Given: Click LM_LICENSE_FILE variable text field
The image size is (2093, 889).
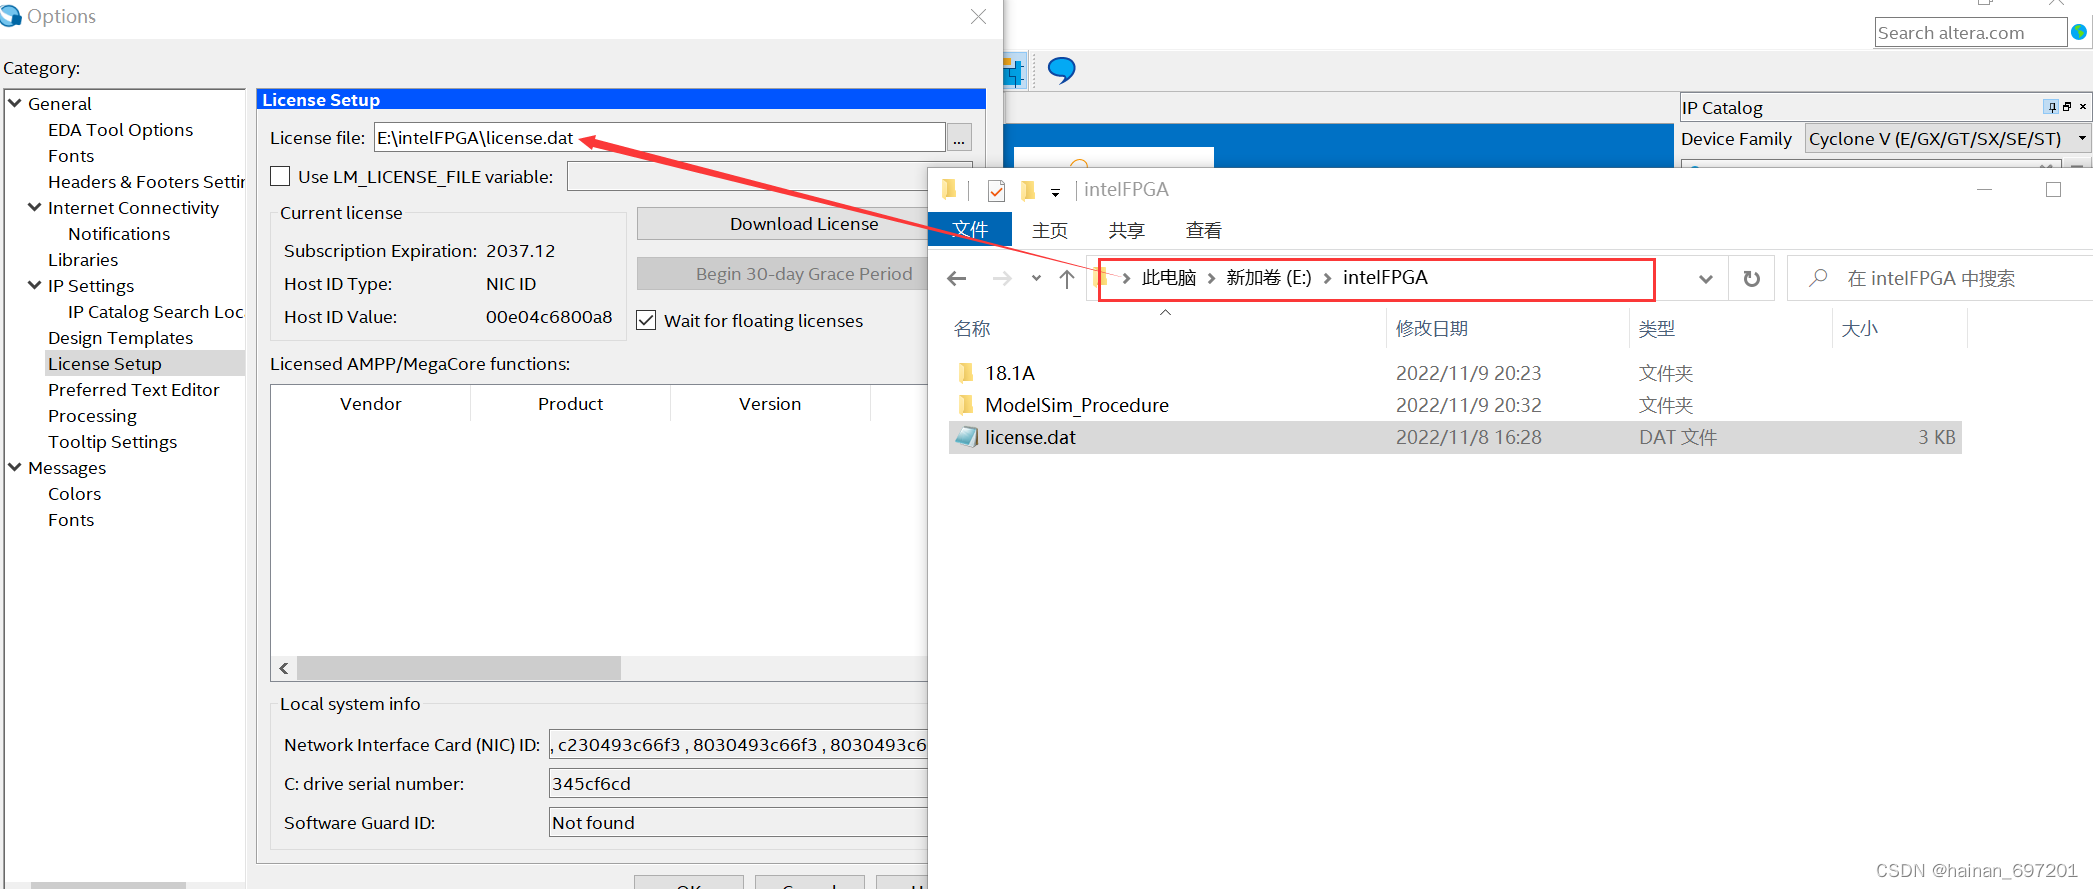Looking at the screenshot, I should [748, 176].
